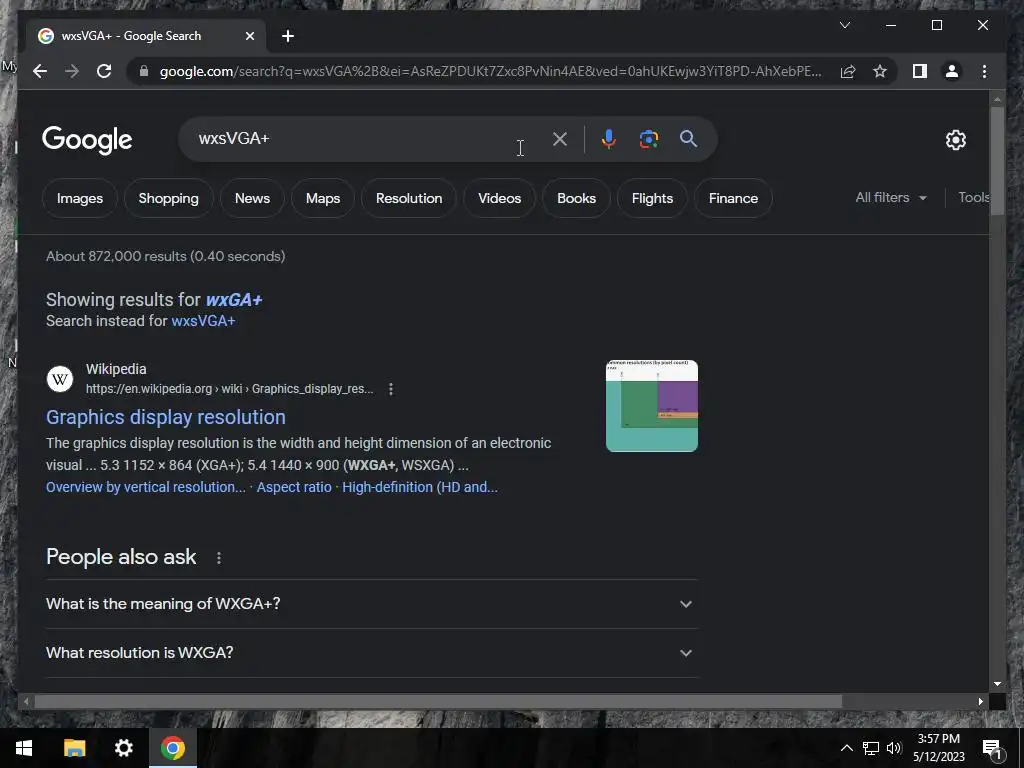The height and width of the screenshot is (768, 1024).
Task: Open Google quick settings gear
Action: pos(955,139)
